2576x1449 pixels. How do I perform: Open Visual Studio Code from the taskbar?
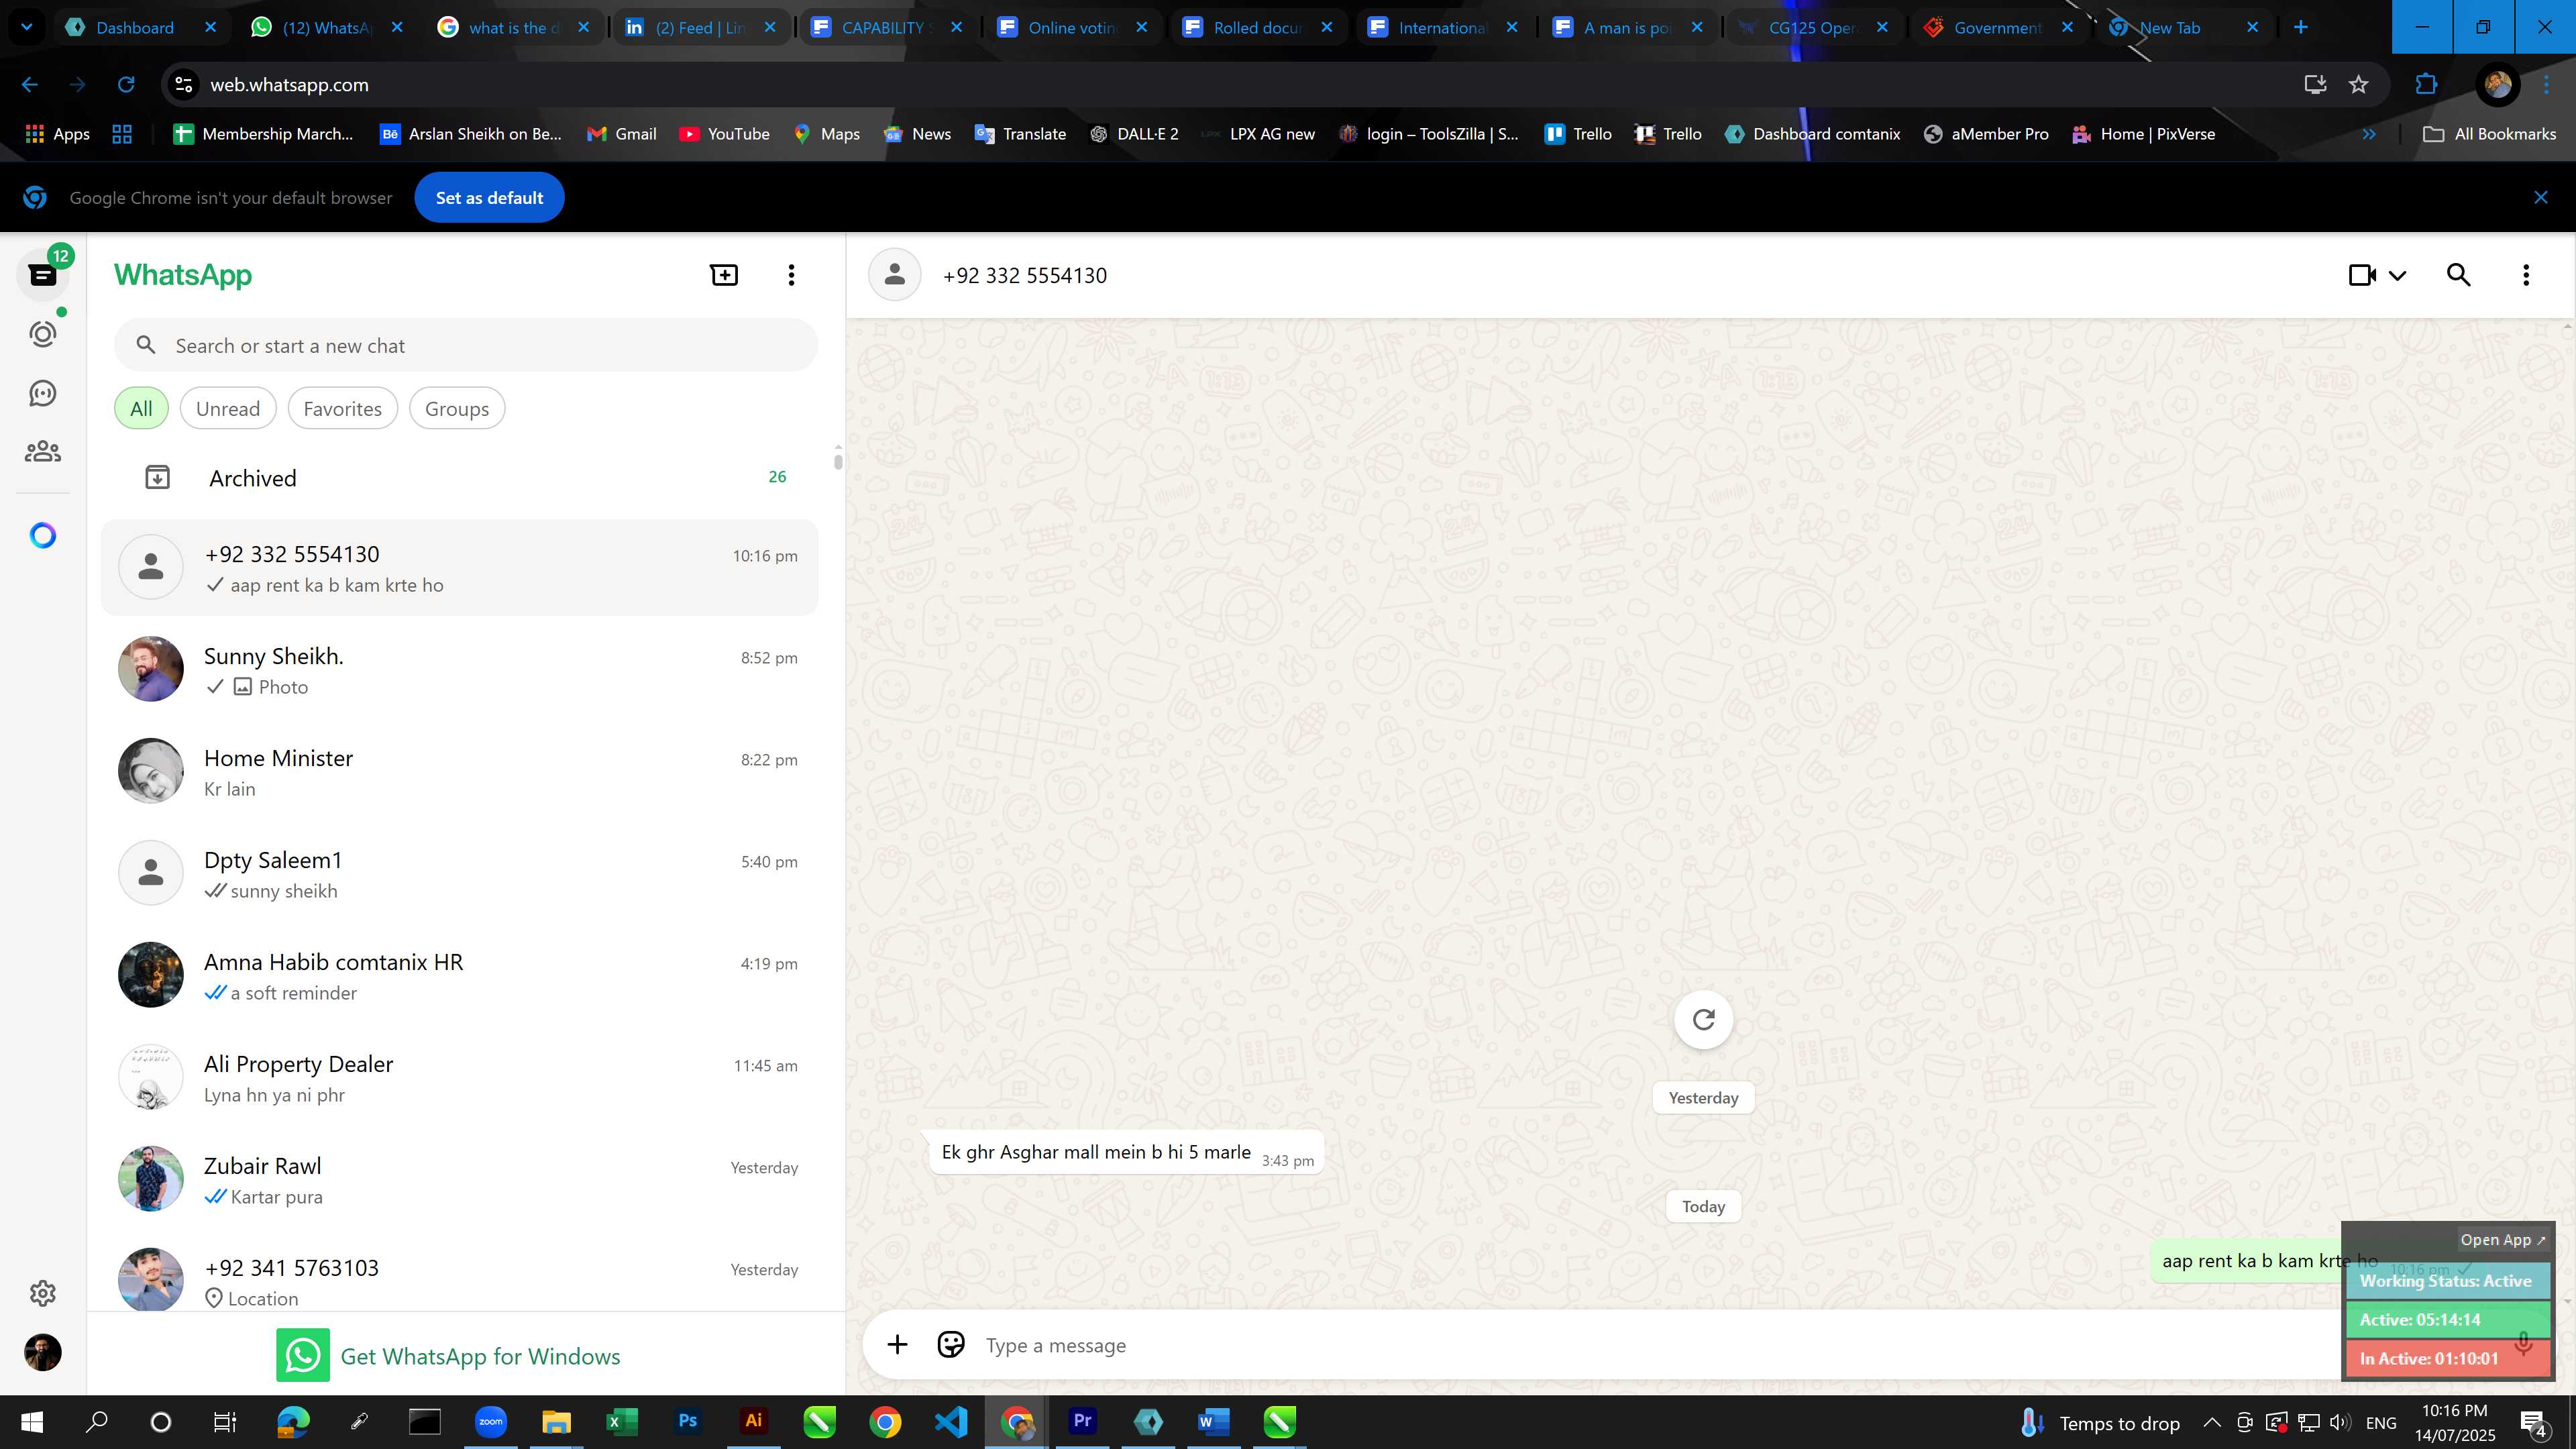[x=951, y=1421]
